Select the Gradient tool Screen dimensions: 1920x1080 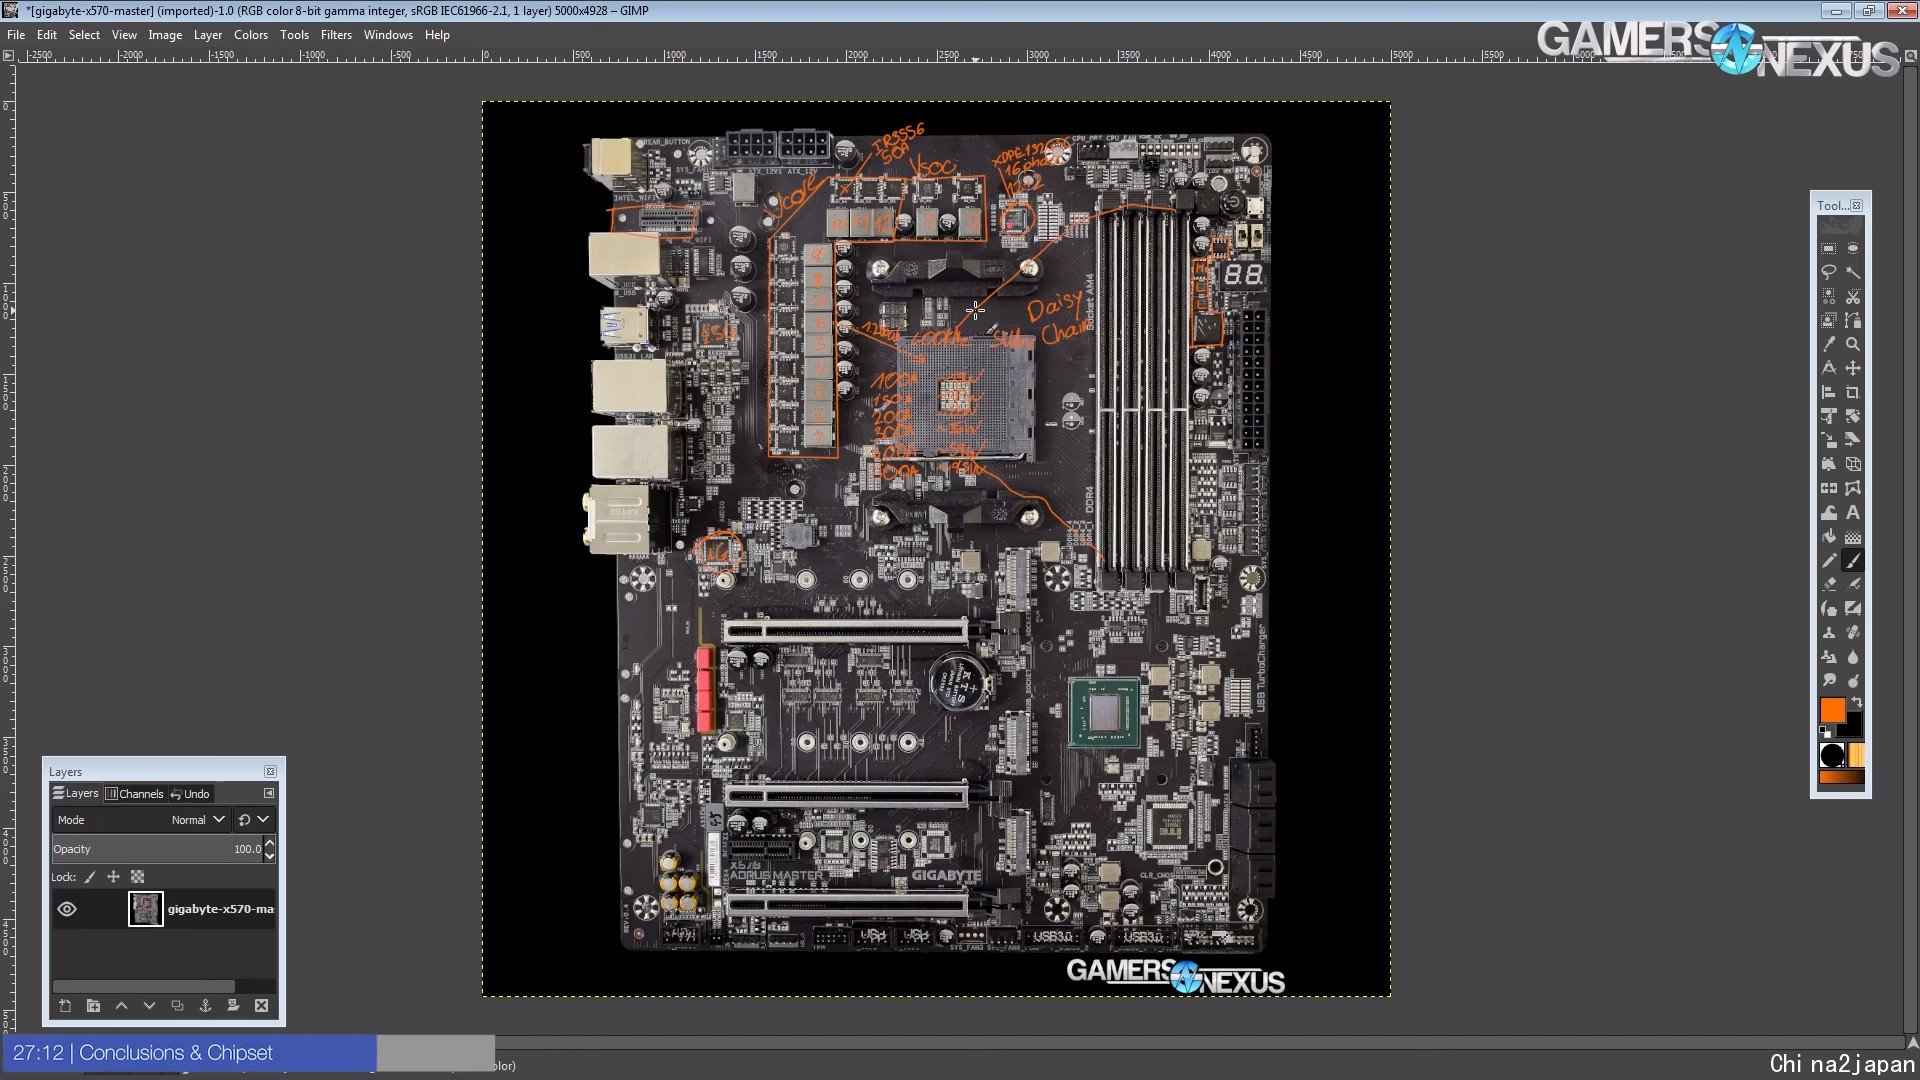point(1853,536)
